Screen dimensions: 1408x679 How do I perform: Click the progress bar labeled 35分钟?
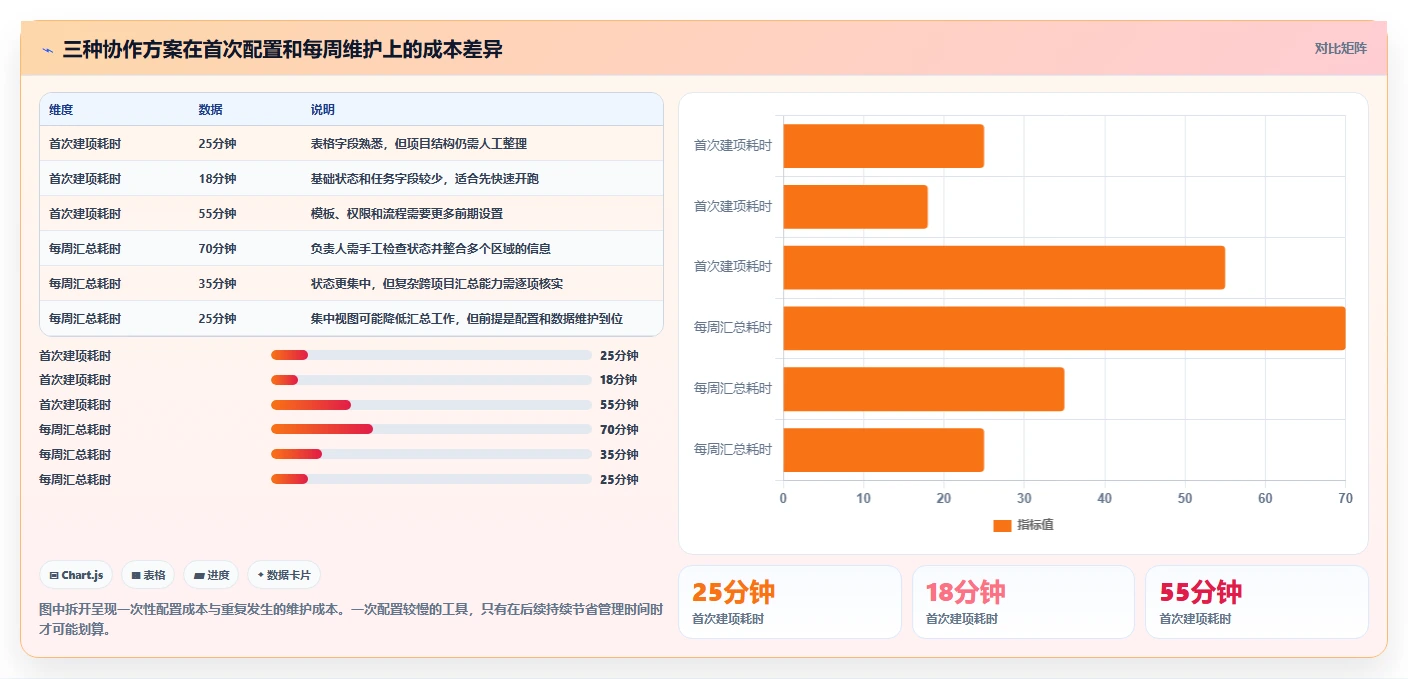pyautogui.click(x=431, y=454)
